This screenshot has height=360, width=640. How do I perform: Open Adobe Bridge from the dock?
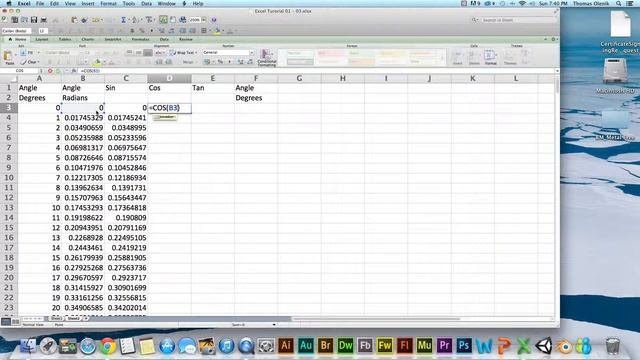pyautogui.click(x=325, y=346)
